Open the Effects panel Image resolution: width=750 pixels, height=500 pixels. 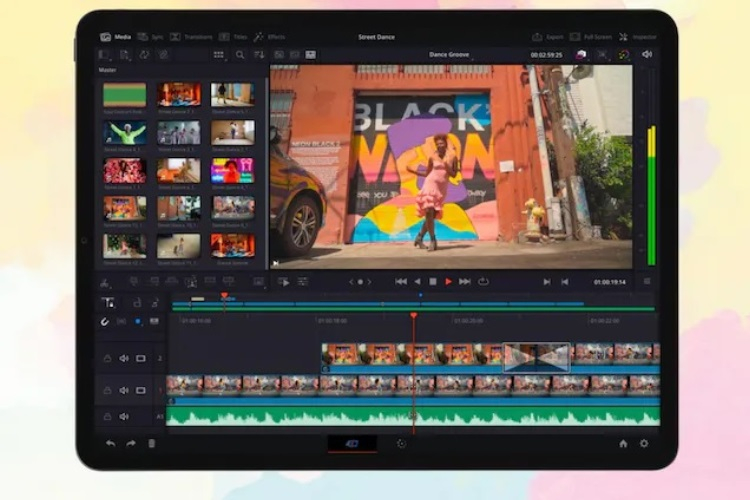point(270,37)
